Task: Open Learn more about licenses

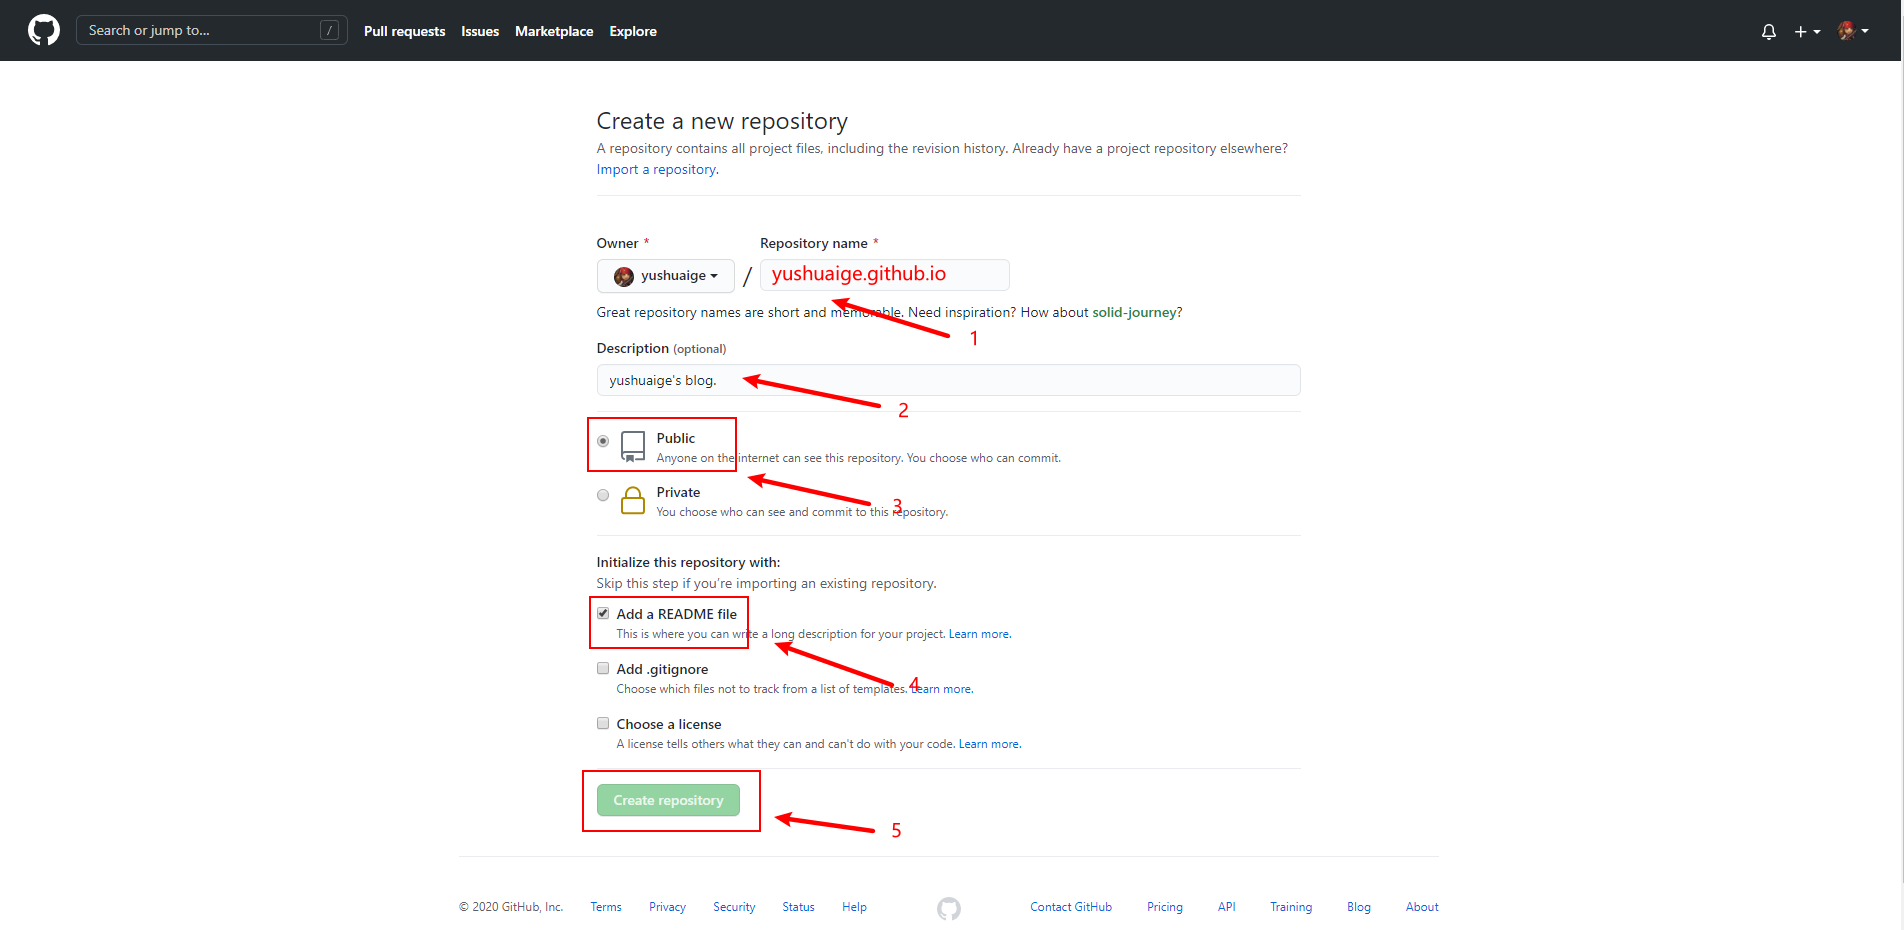Action: point(990,744)
